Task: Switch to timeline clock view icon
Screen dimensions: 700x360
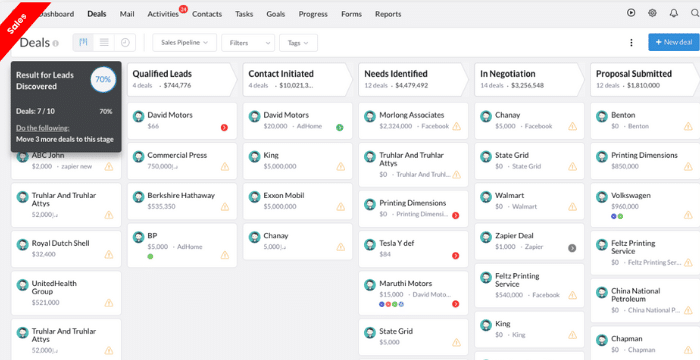Action: tap(125, 42)
